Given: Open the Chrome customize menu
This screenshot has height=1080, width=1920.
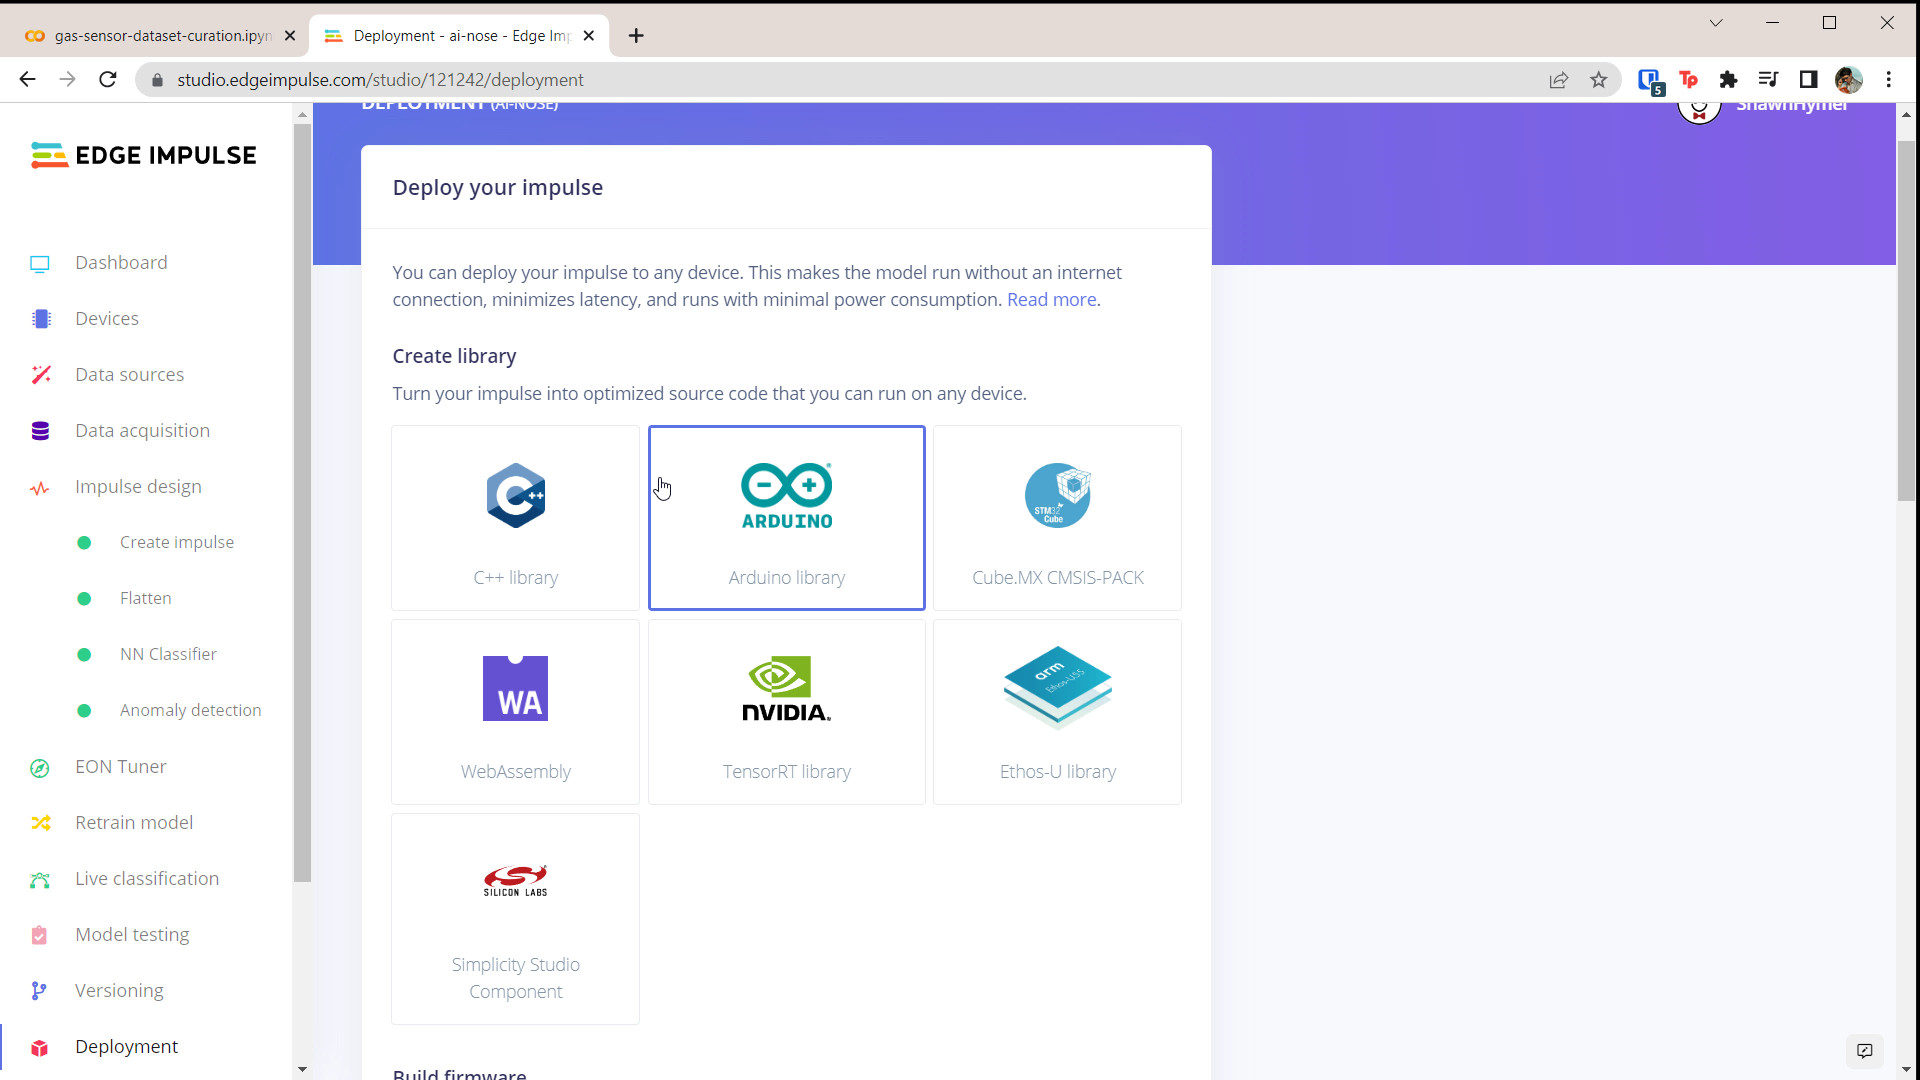Looking at the screenshot, I should tap(1890, 80).
